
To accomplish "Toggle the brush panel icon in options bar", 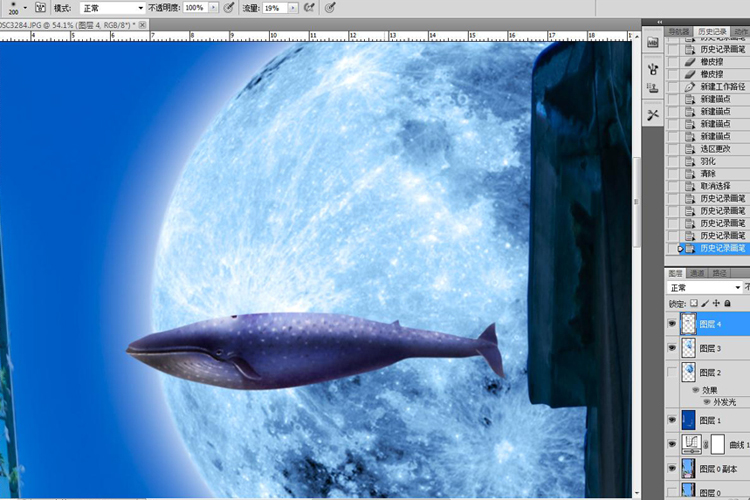I will tap(41, 7).
